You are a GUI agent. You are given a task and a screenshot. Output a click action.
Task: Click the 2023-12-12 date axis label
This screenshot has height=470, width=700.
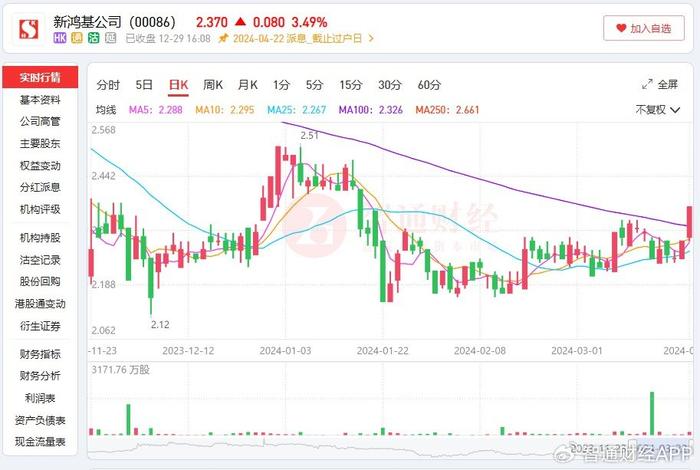pos(188,351)
